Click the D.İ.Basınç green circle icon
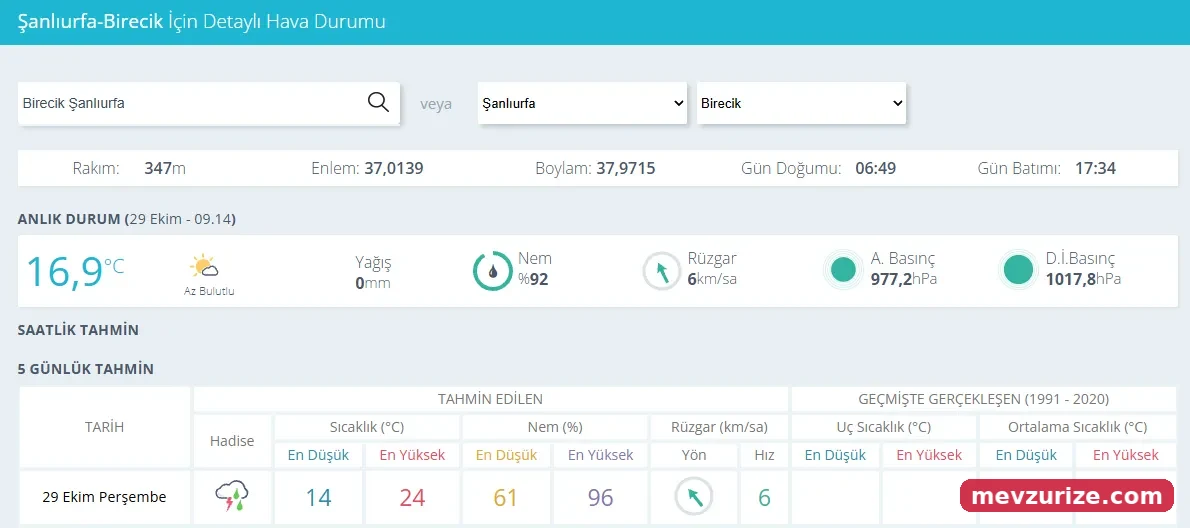 coord(1018,270)
